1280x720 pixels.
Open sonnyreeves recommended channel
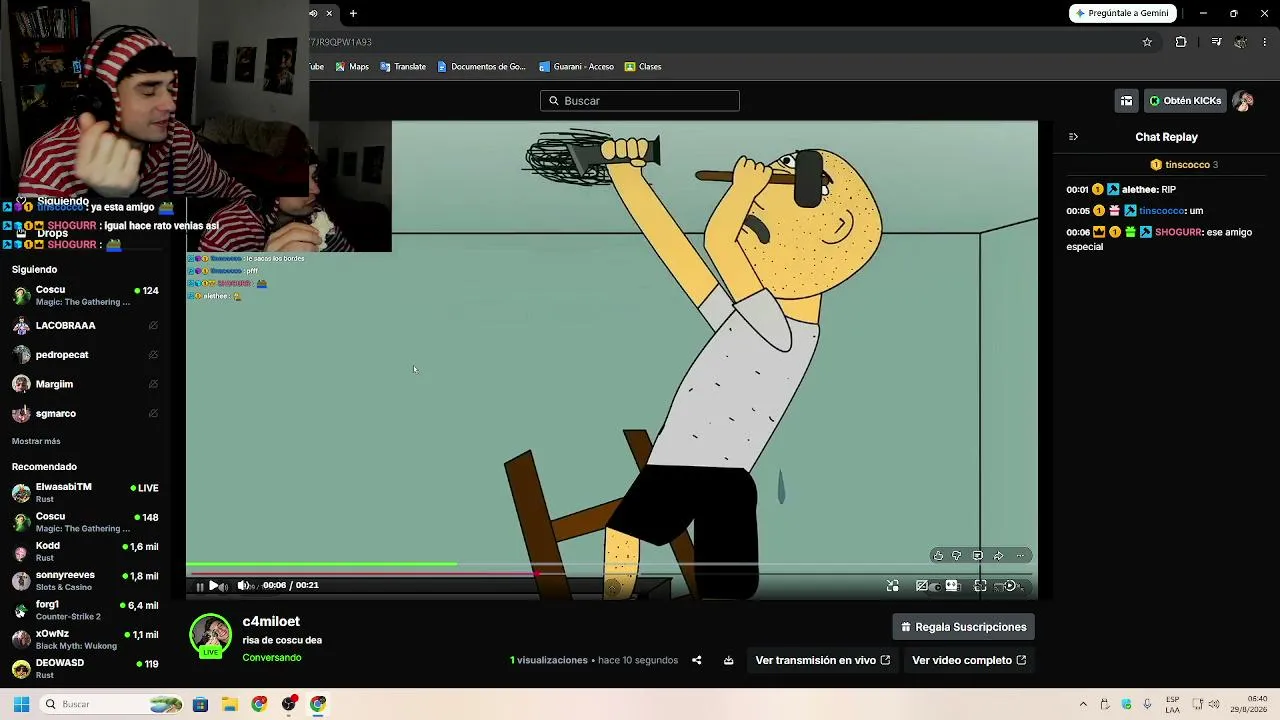(x=85, y=581)
